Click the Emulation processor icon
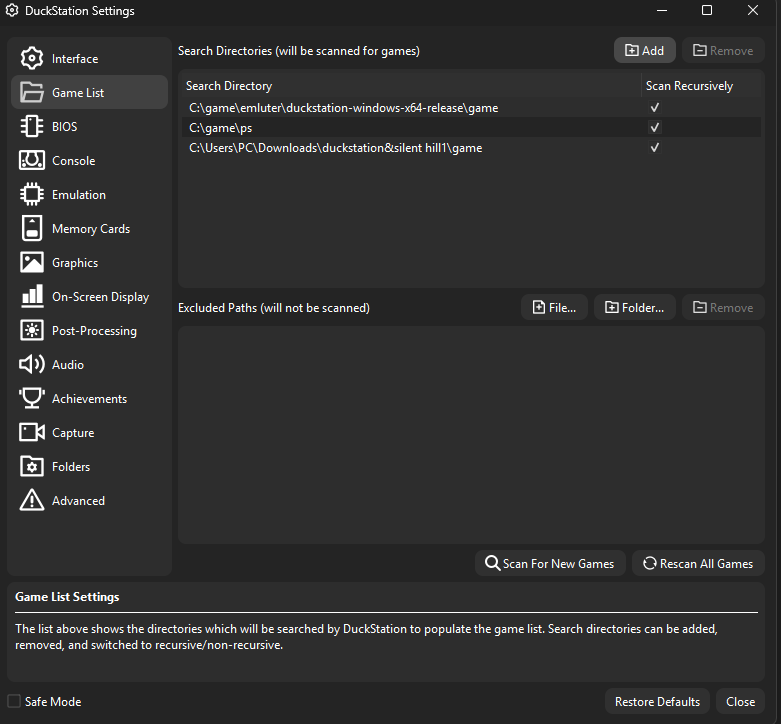The height and width of the screenshot is (724, 781). tap(32, 194)
